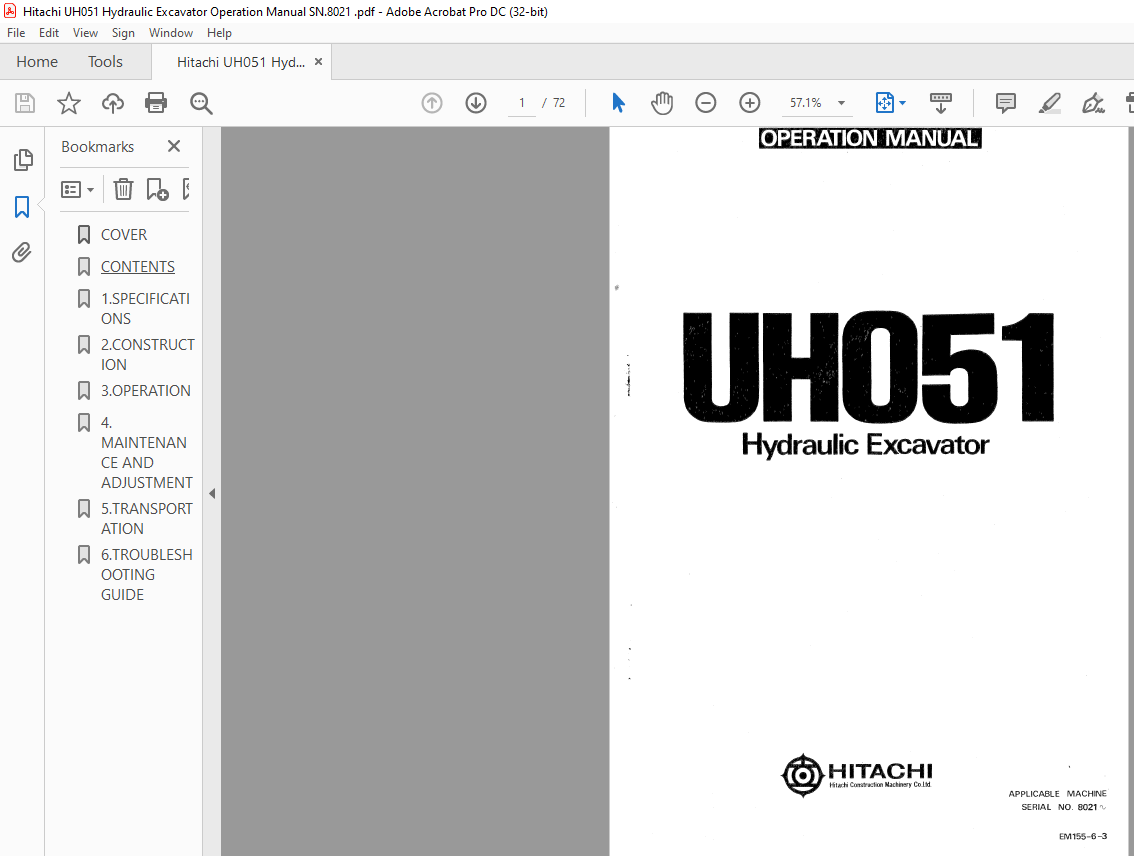Screen dimensions: 1134x856
Task: Print the document
Action: click(x=156, y=103)
